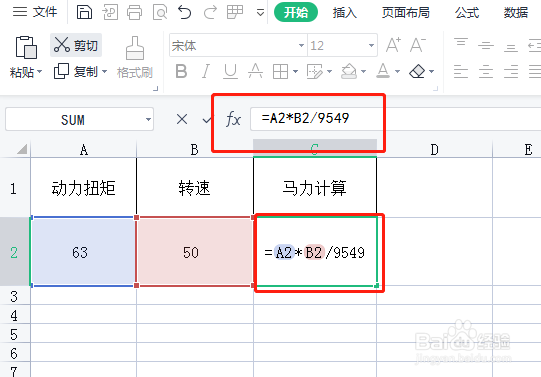Expand the 复制 dropdown arrow
The width and height of the screenshot is (541, 377).
(x=105, y=72)
